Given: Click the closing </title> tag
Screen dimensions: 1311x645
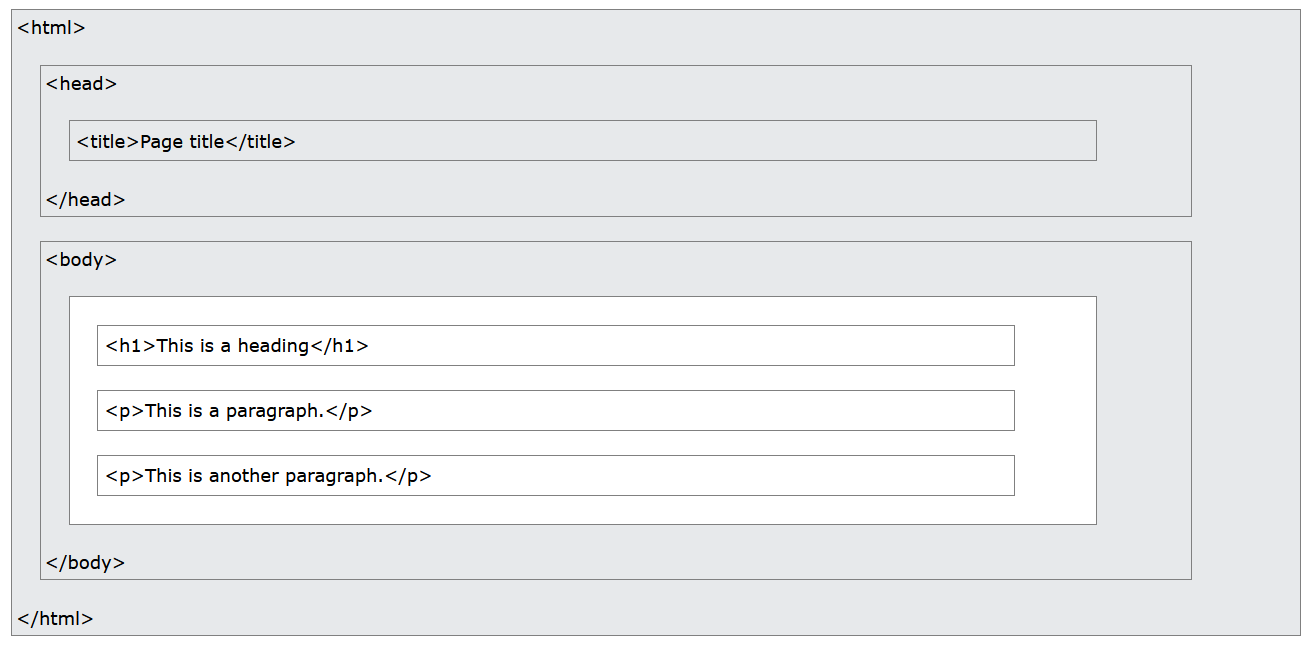Looking at the screenshot, I should point(260,142).
